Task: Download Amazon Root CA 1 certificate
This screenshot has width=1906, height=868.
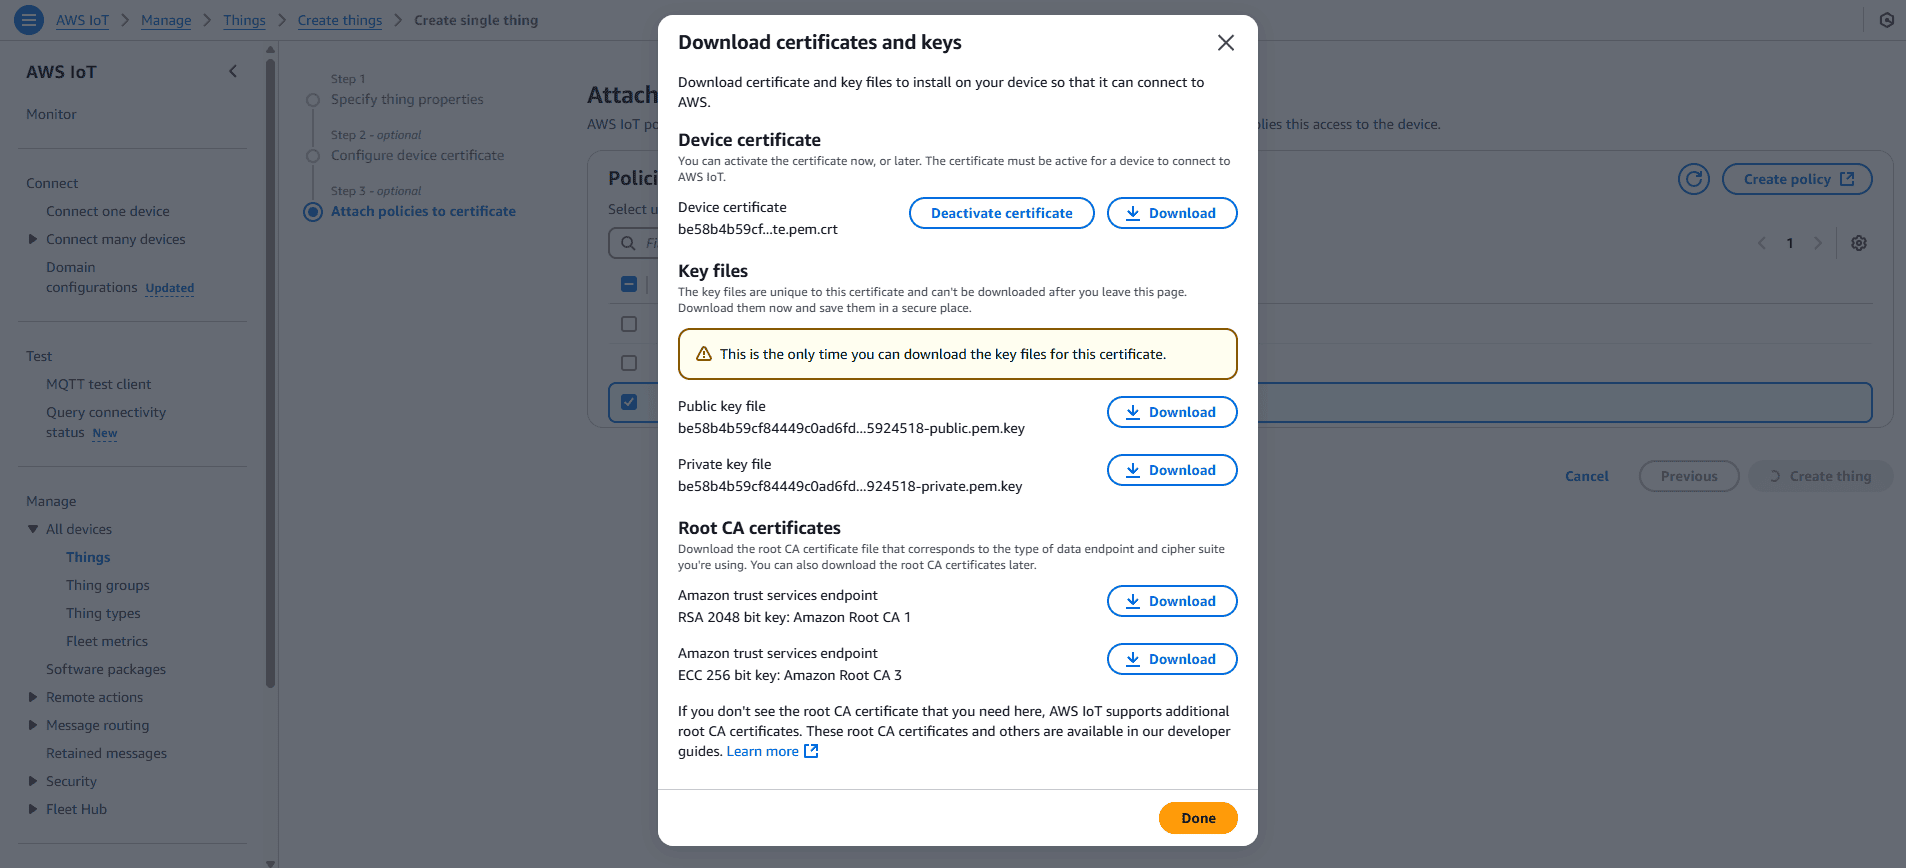Action: 1171,601
